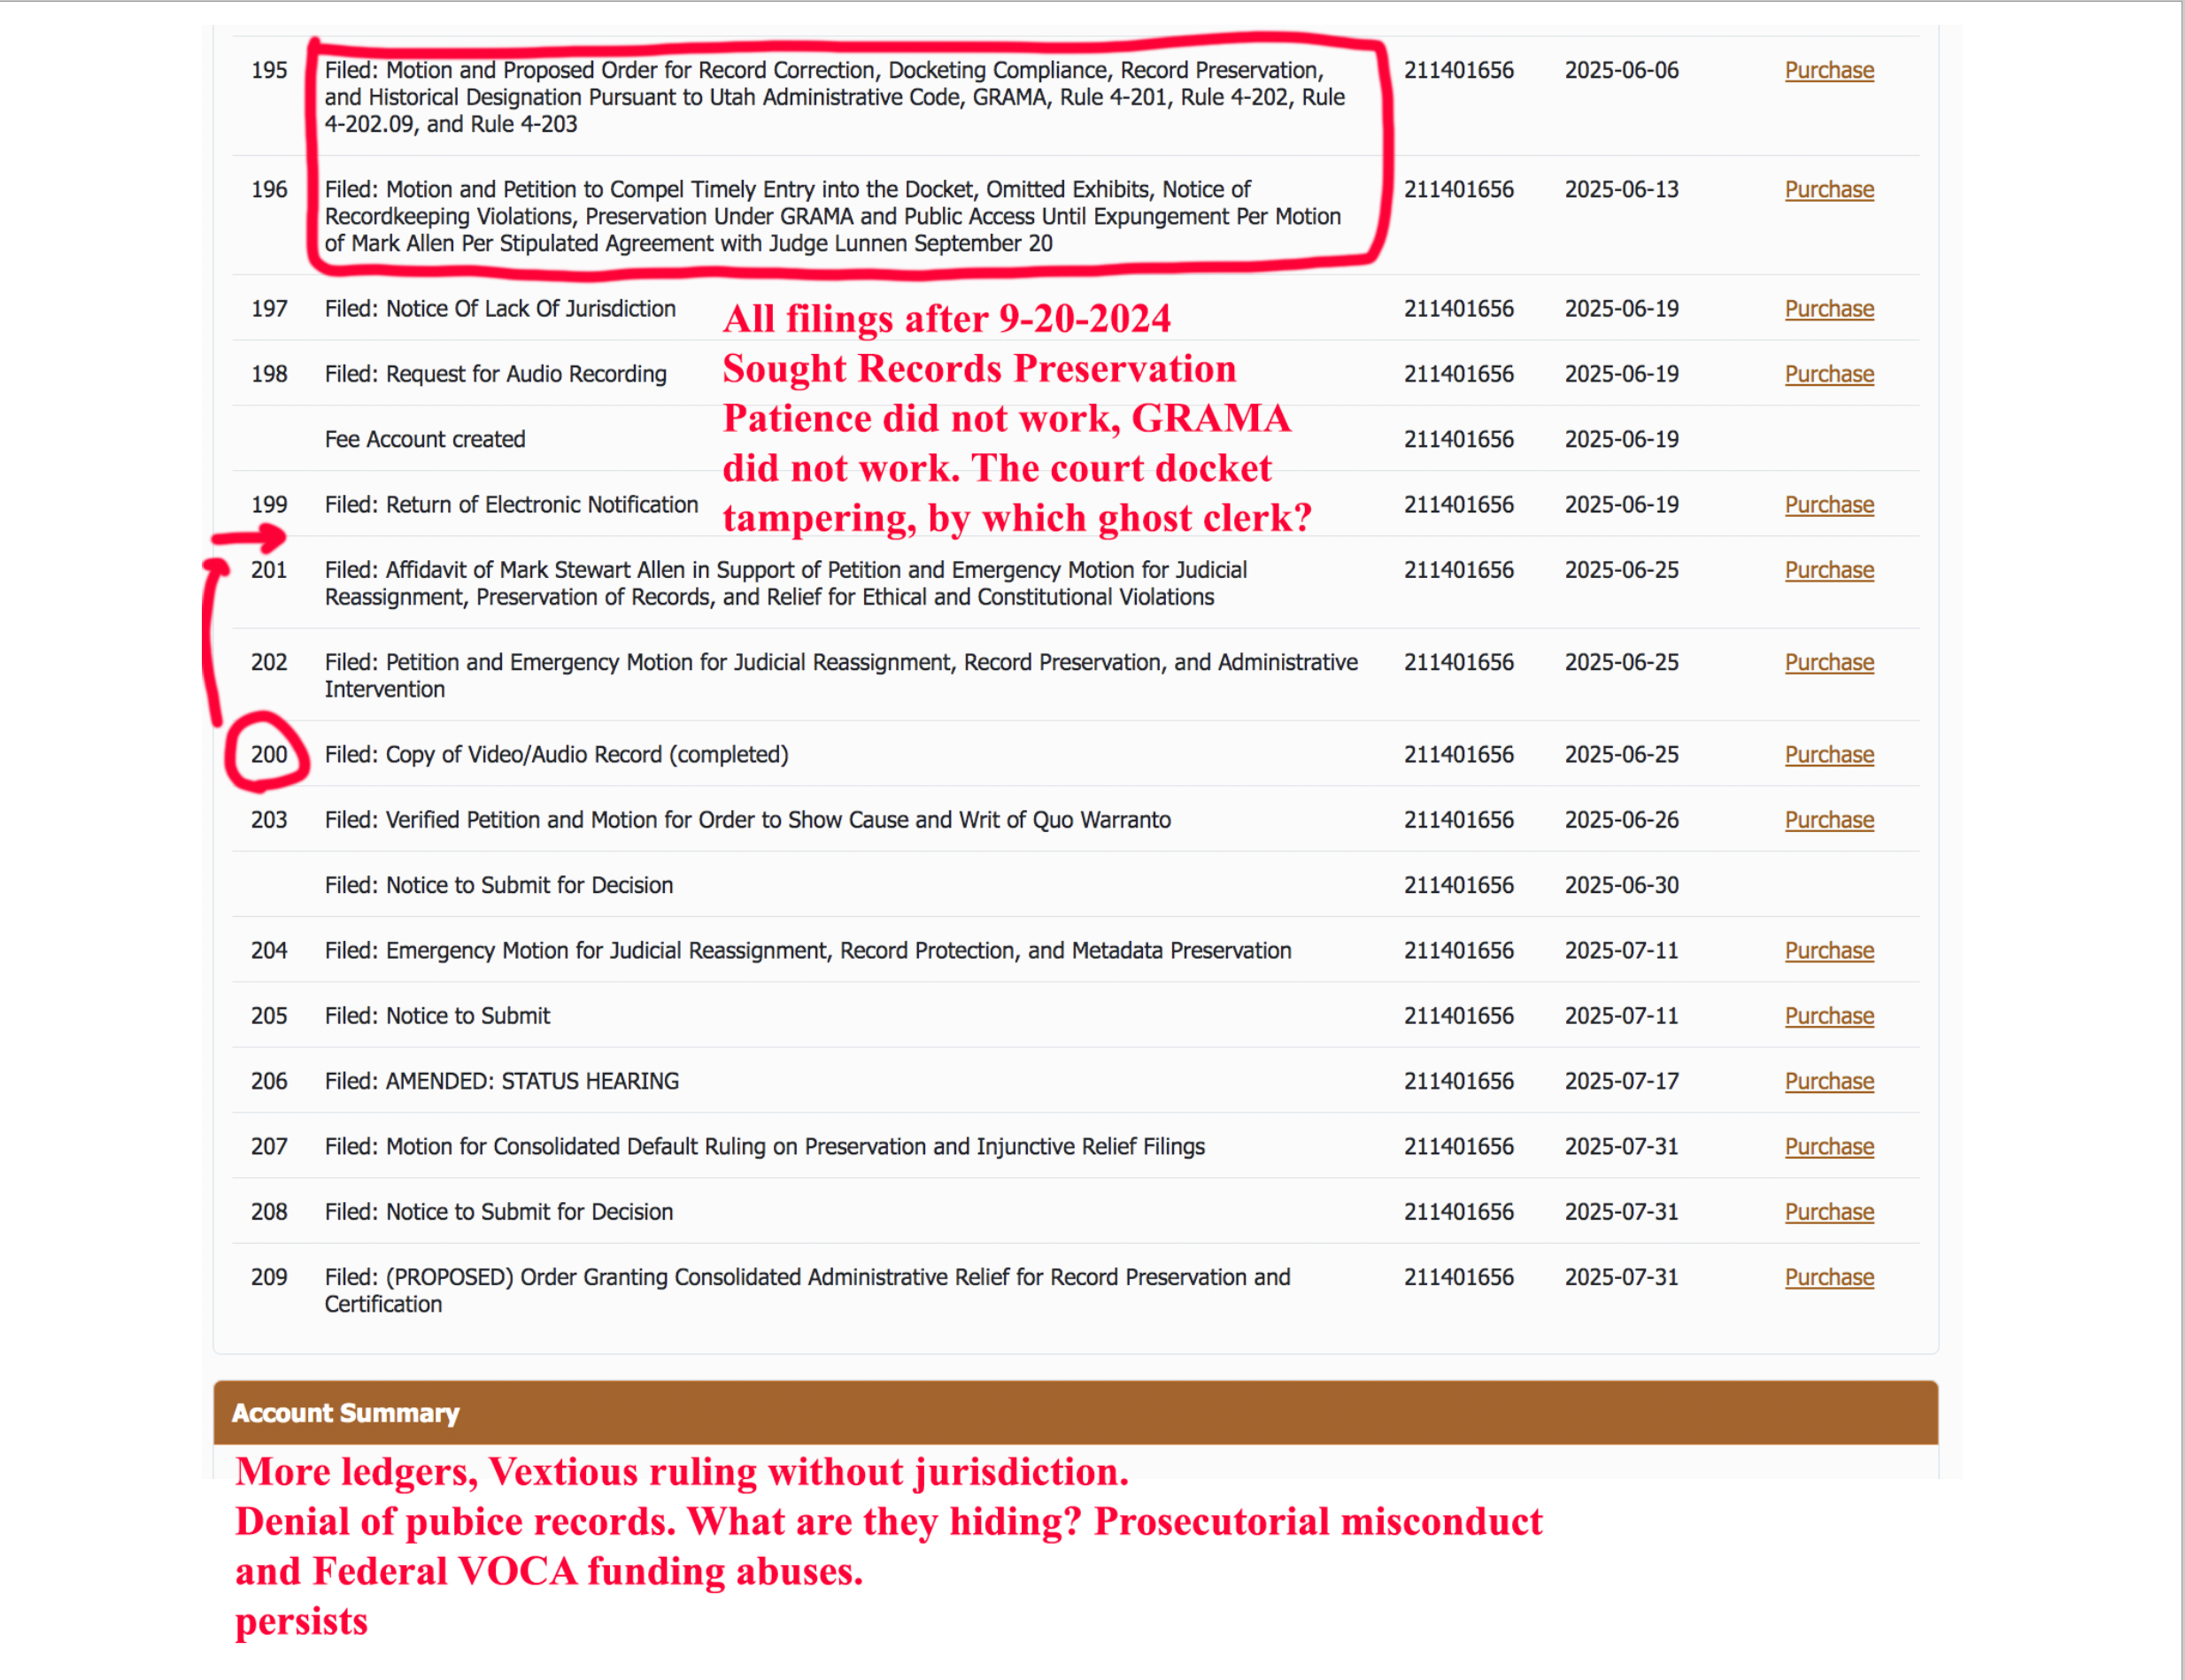Purchase document 202 Petition and Emergency Motion
The height and width of the screenshot is (1680, 2185).
1828,662
